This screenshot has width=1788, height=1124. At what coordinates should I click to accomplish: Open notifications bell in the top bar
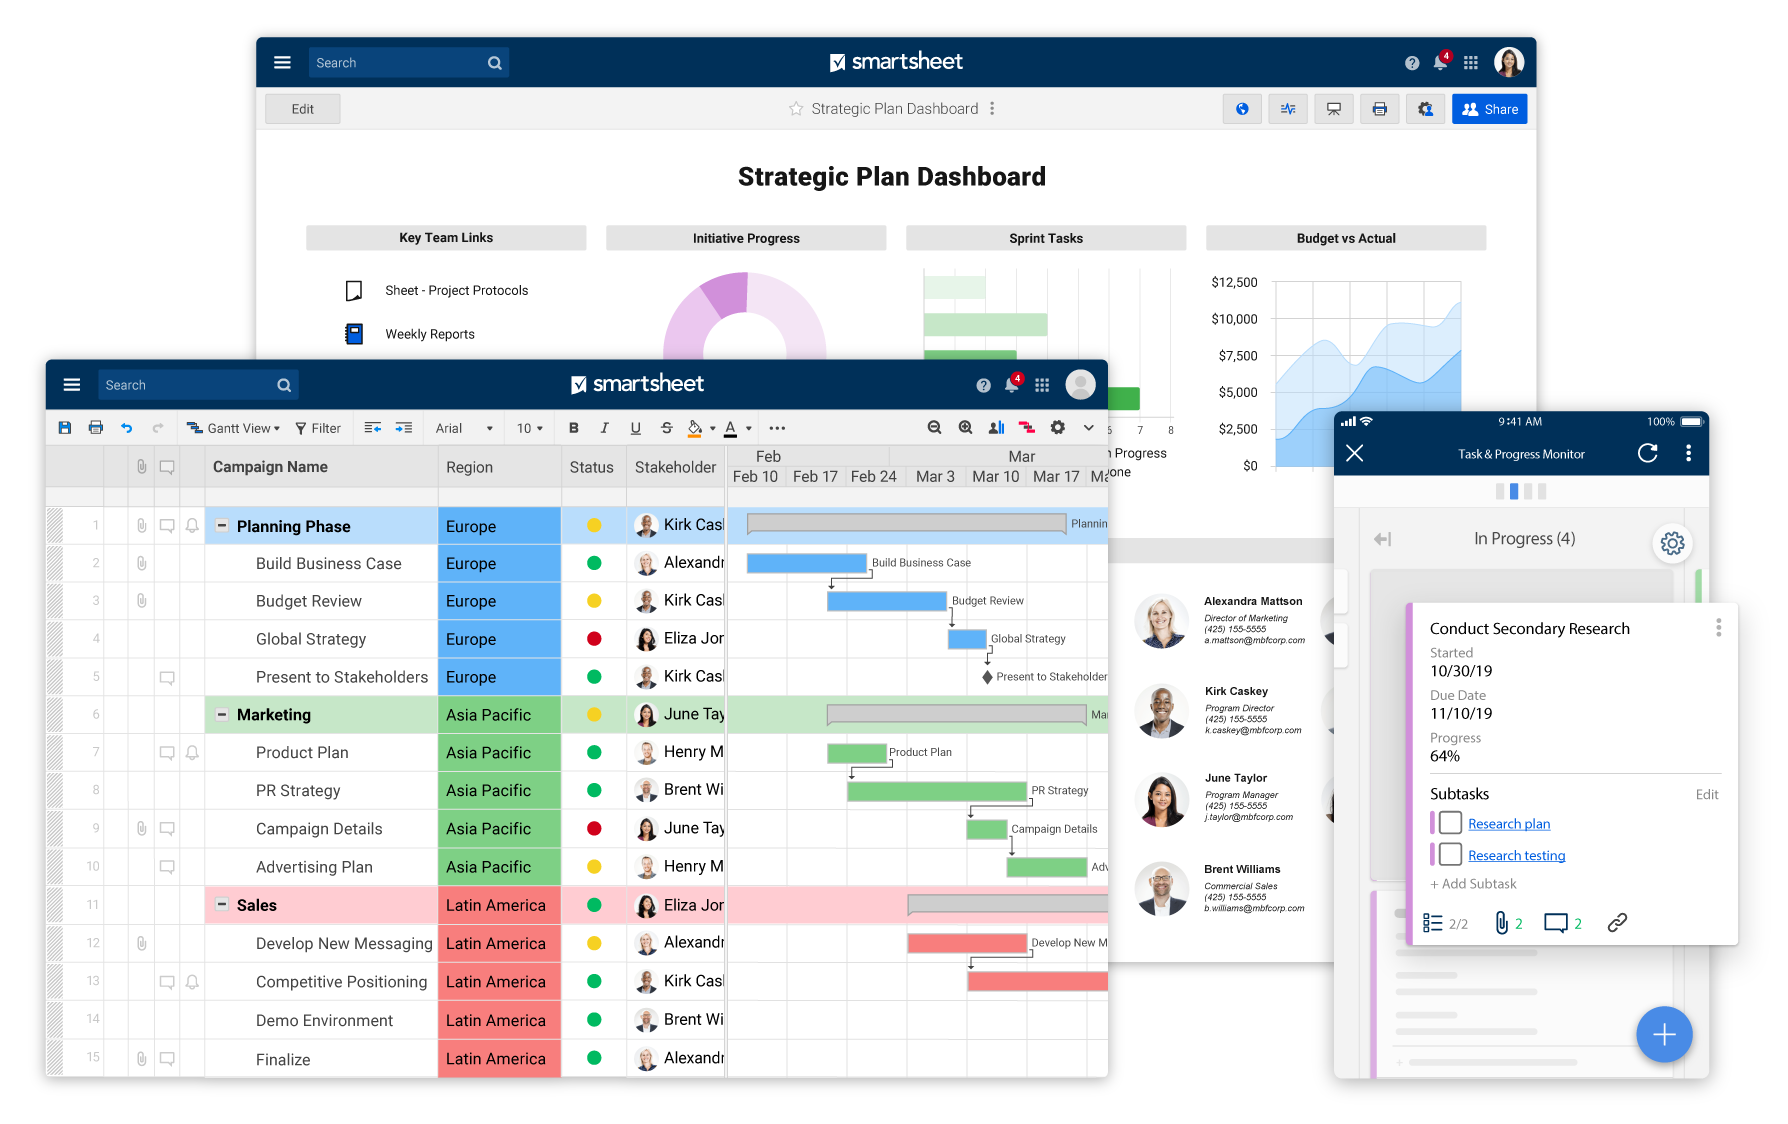pos(1441,61)
